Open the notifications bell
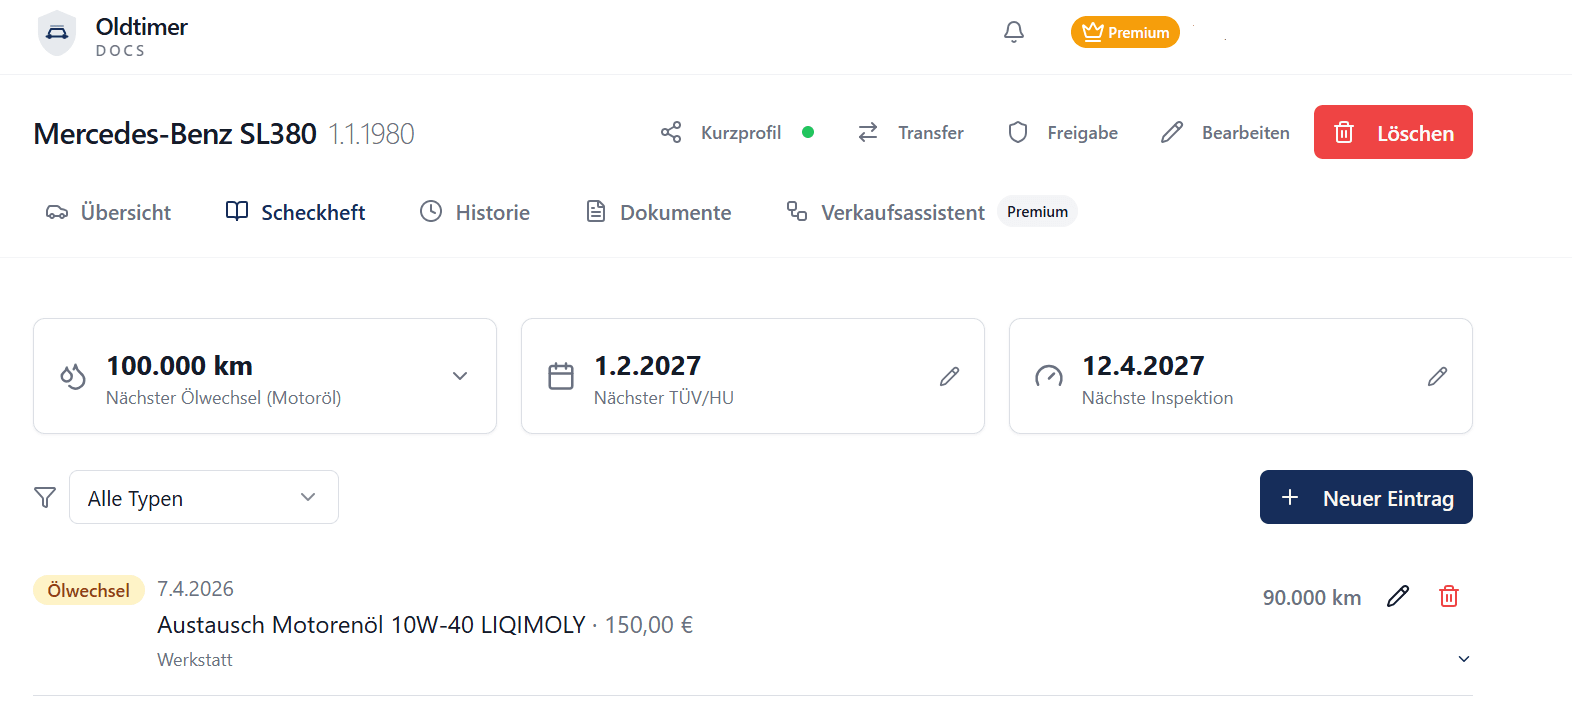1572x705 pixels. 1014,32
